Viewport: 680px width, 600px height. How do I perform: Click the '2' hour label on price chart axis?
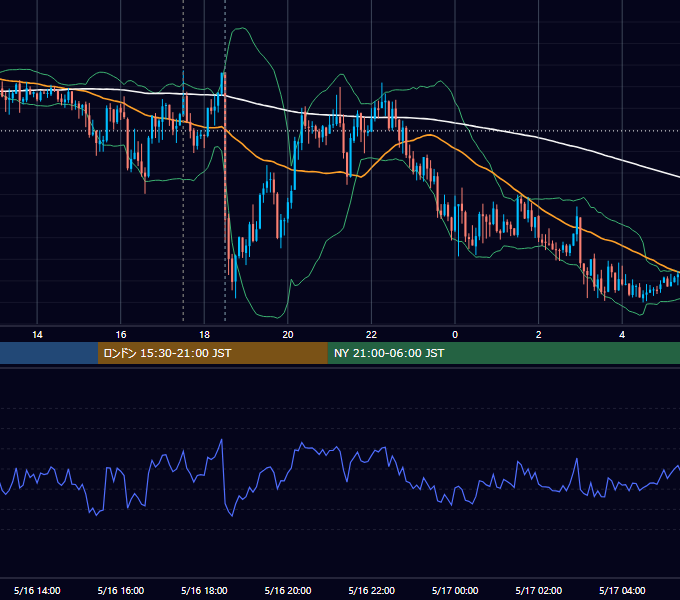(539, 335)
